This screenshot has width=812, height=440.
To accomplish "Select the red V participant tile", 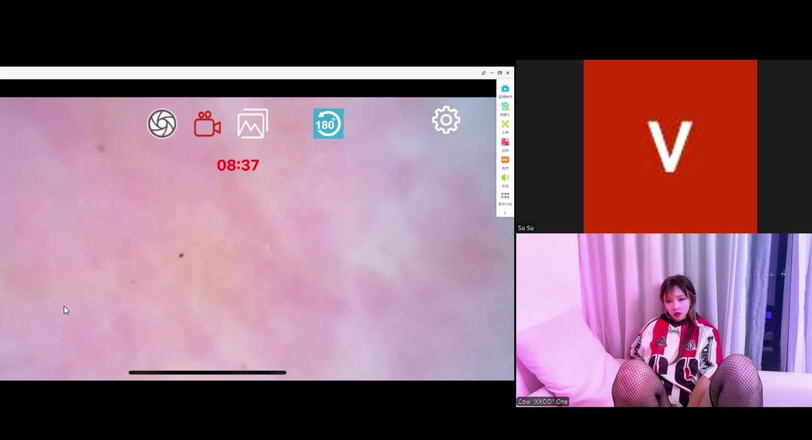I will [670, 146].
